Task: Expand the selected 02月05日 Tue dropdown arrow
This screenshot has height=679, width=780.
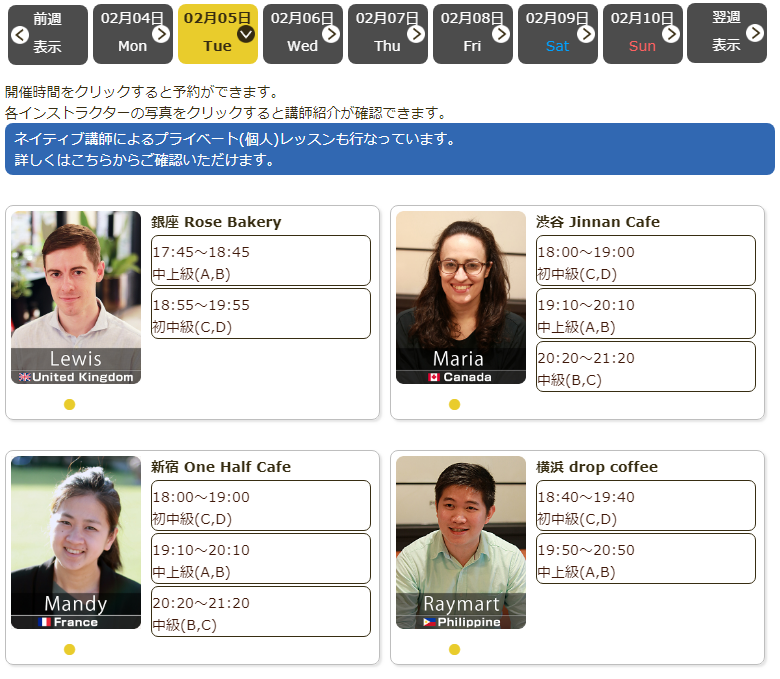Action: (x=246, y=35)
